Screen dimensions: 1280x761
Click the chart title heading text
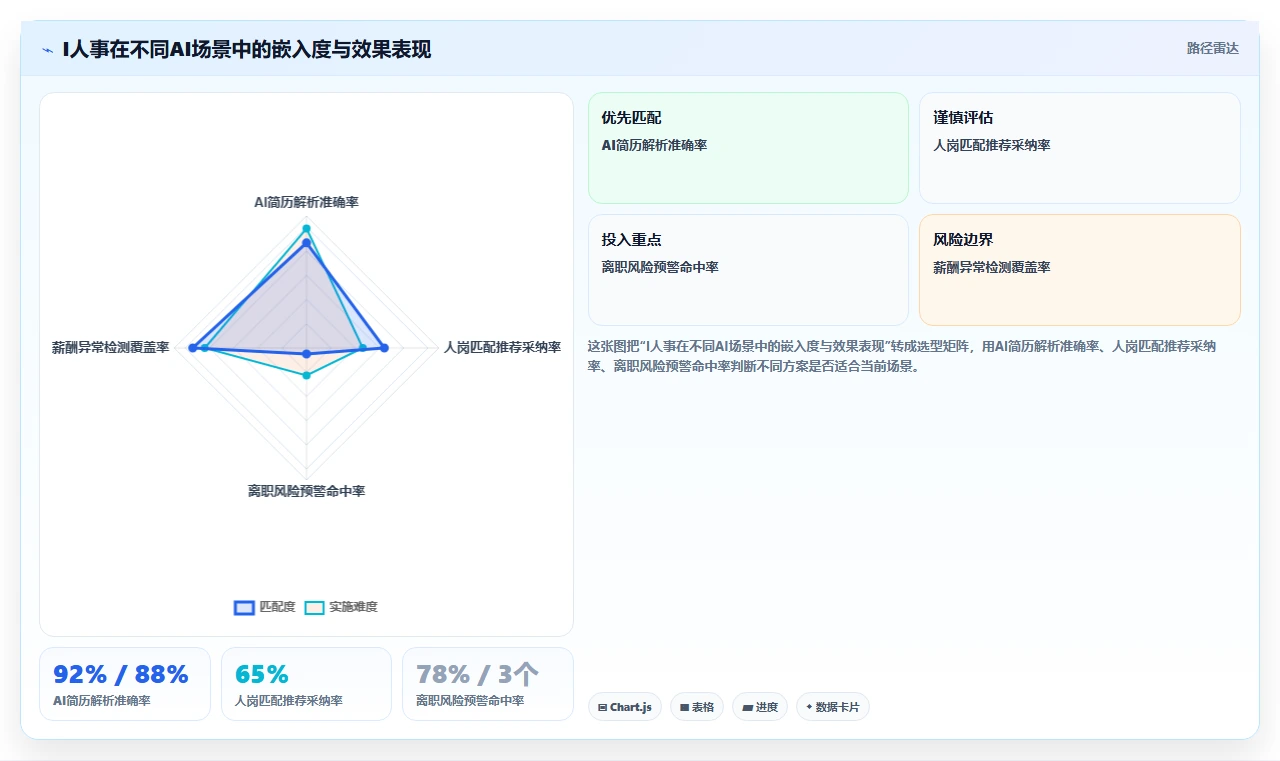[x=246, y=50]
